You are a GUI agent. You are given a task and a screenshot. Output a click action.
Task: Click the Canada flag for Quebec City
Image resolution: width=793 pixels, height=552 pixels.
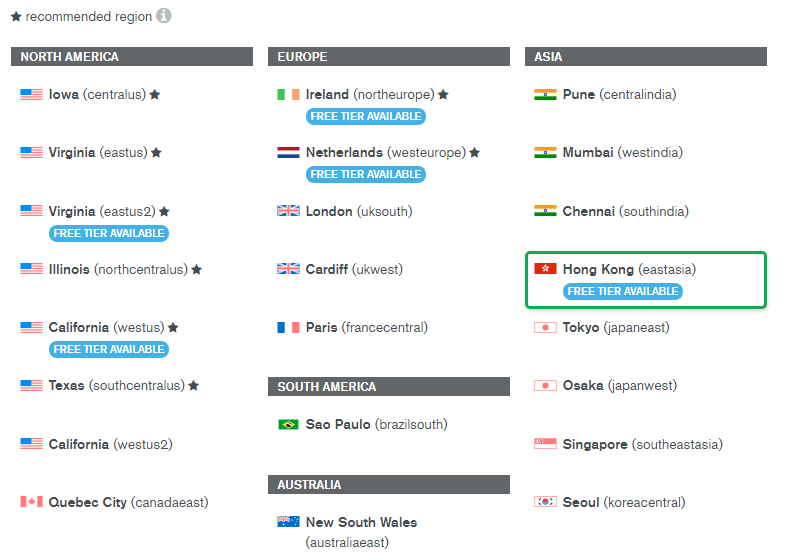[31, 502]
